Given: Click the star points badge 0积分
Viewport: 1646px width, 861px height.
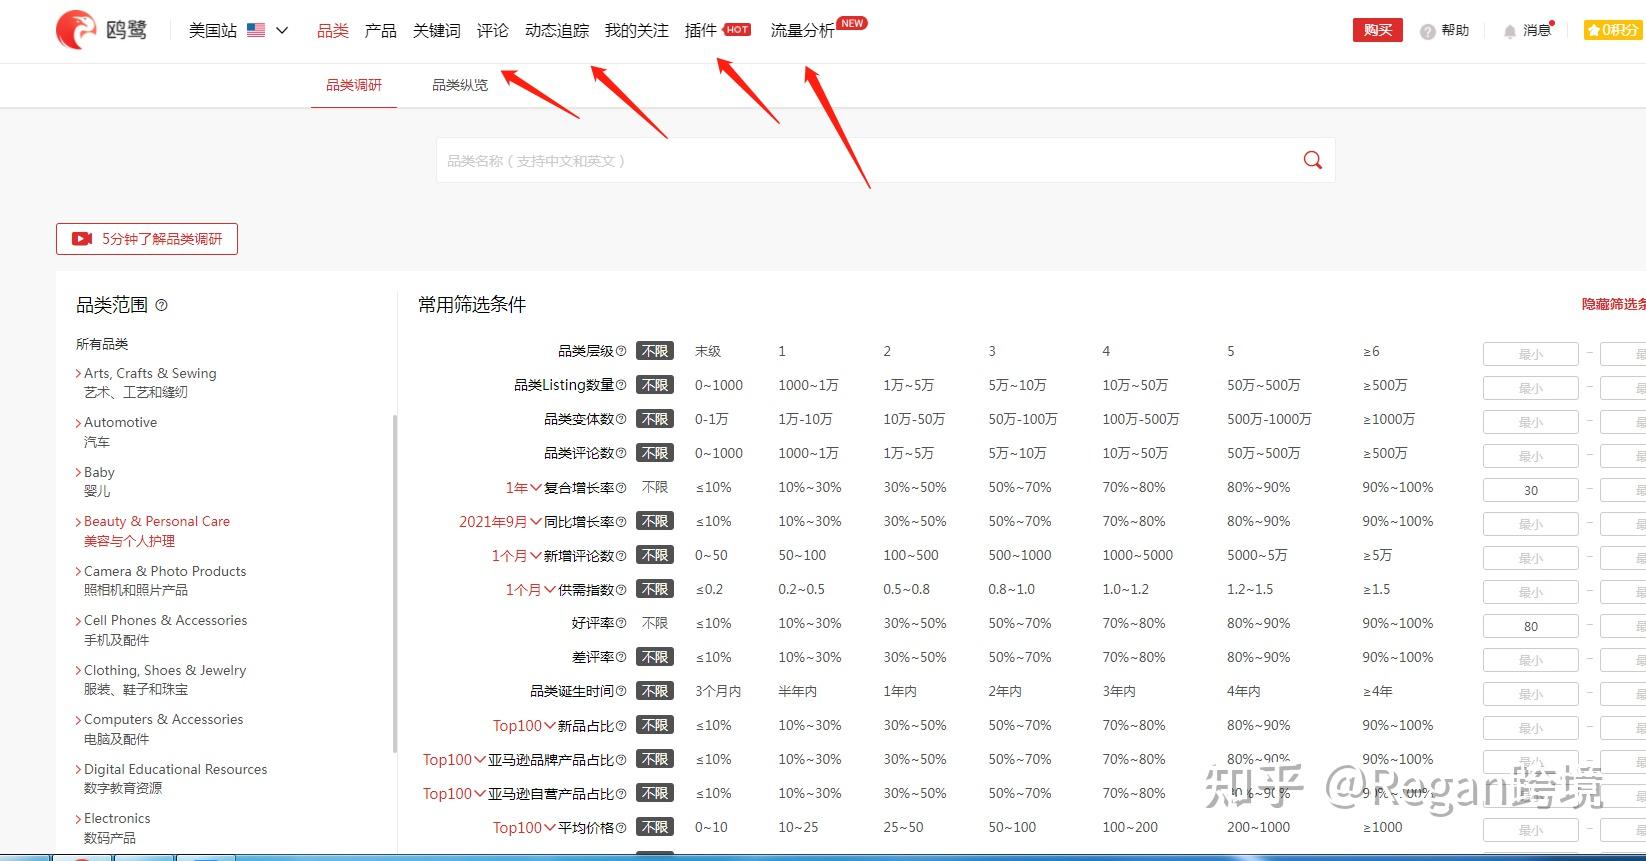Looking at the screenshot, I should coord(1612,30).
